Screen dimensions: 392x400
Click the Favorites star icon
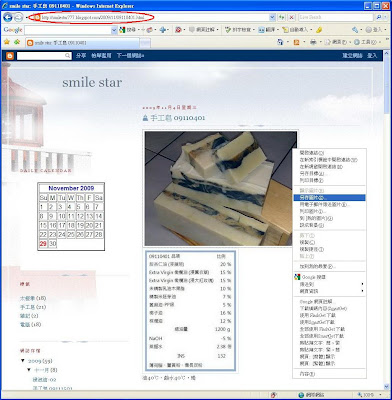(6, 42)
